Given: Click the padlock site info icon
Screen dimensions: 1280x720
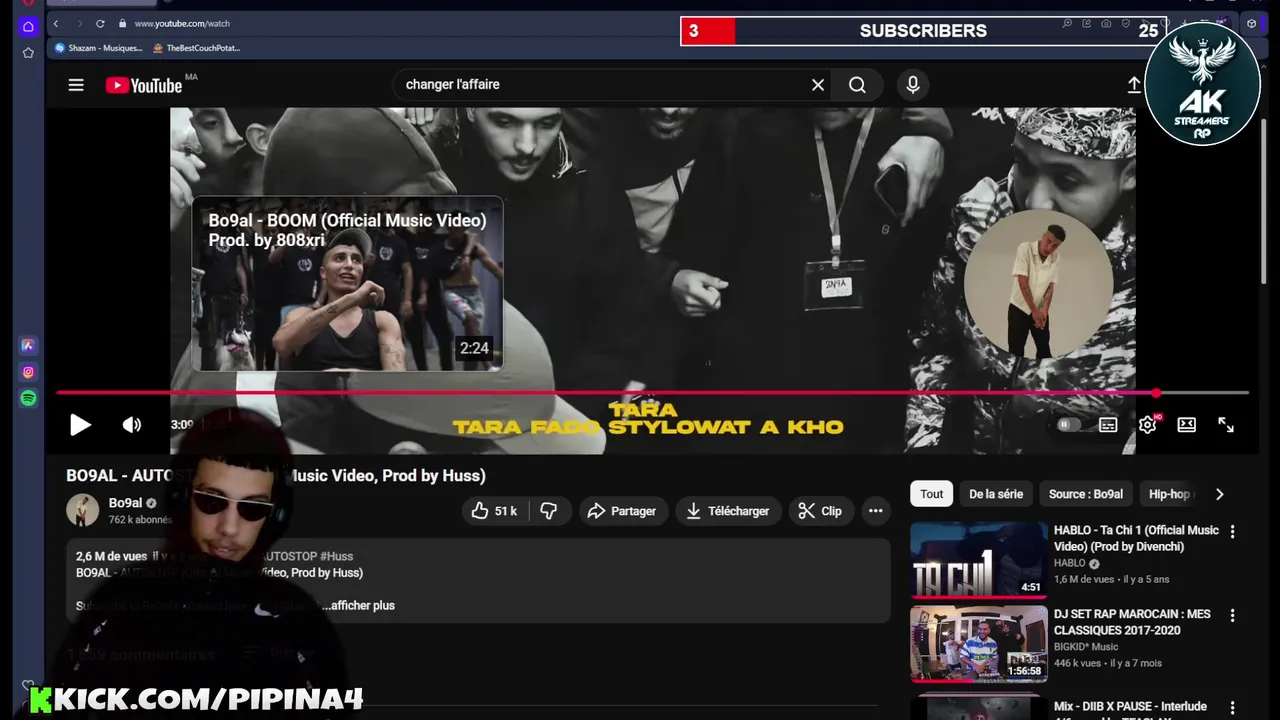Looking at the screenshot, I should (x=122, y=23).
